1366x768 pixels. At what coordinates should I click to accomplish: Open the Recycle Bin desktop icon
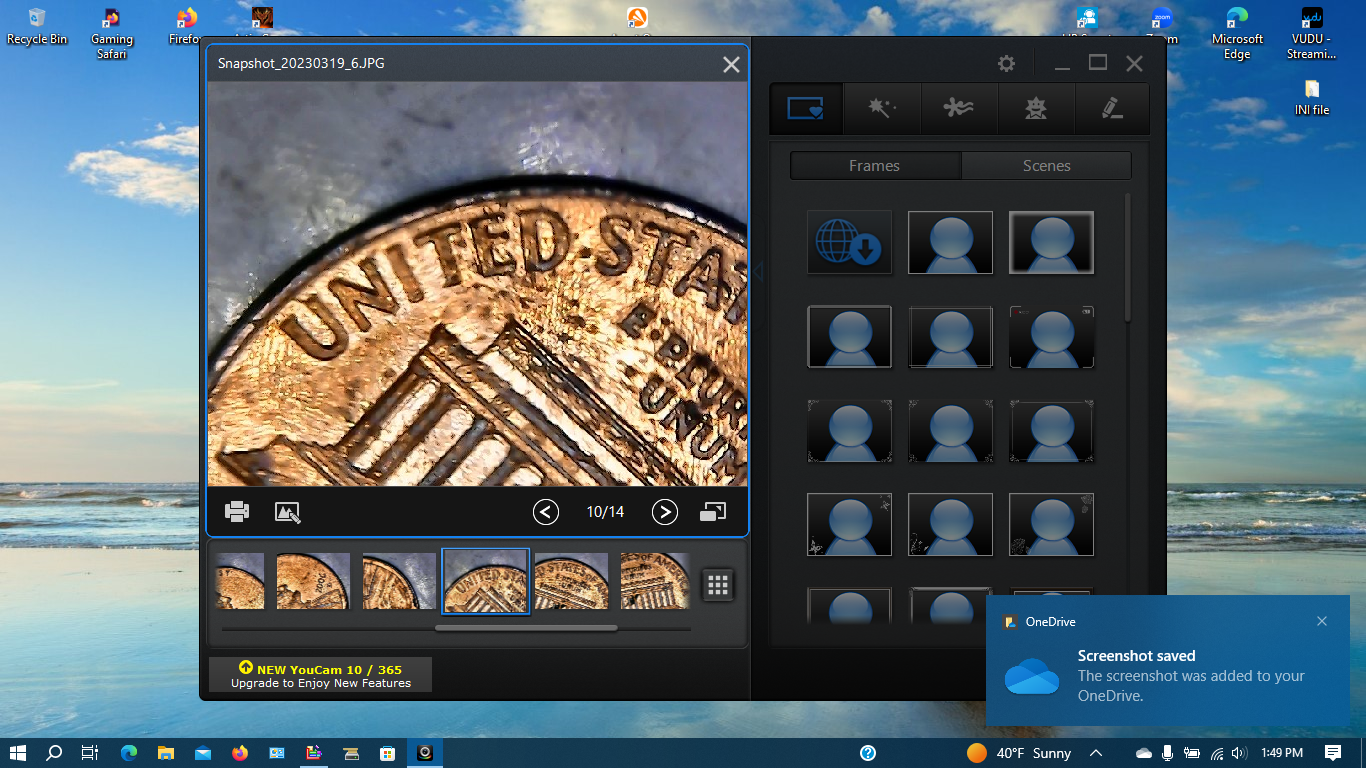tap(37, 26)
